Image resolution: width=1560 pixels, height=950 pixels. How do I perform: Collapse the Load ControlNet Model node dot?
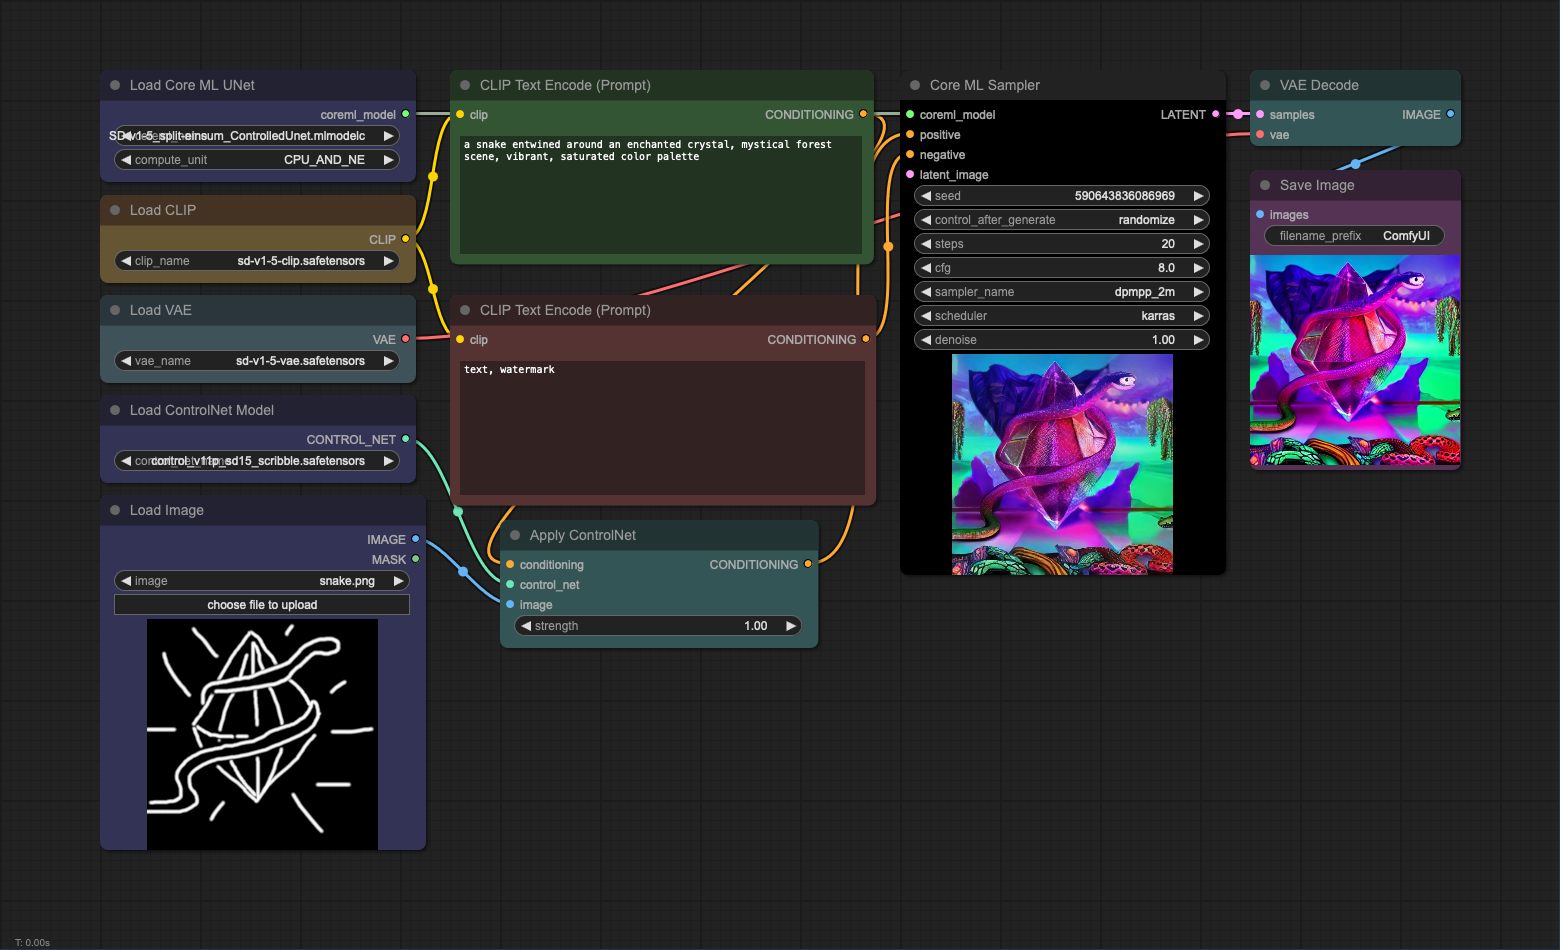pos(115,411)
